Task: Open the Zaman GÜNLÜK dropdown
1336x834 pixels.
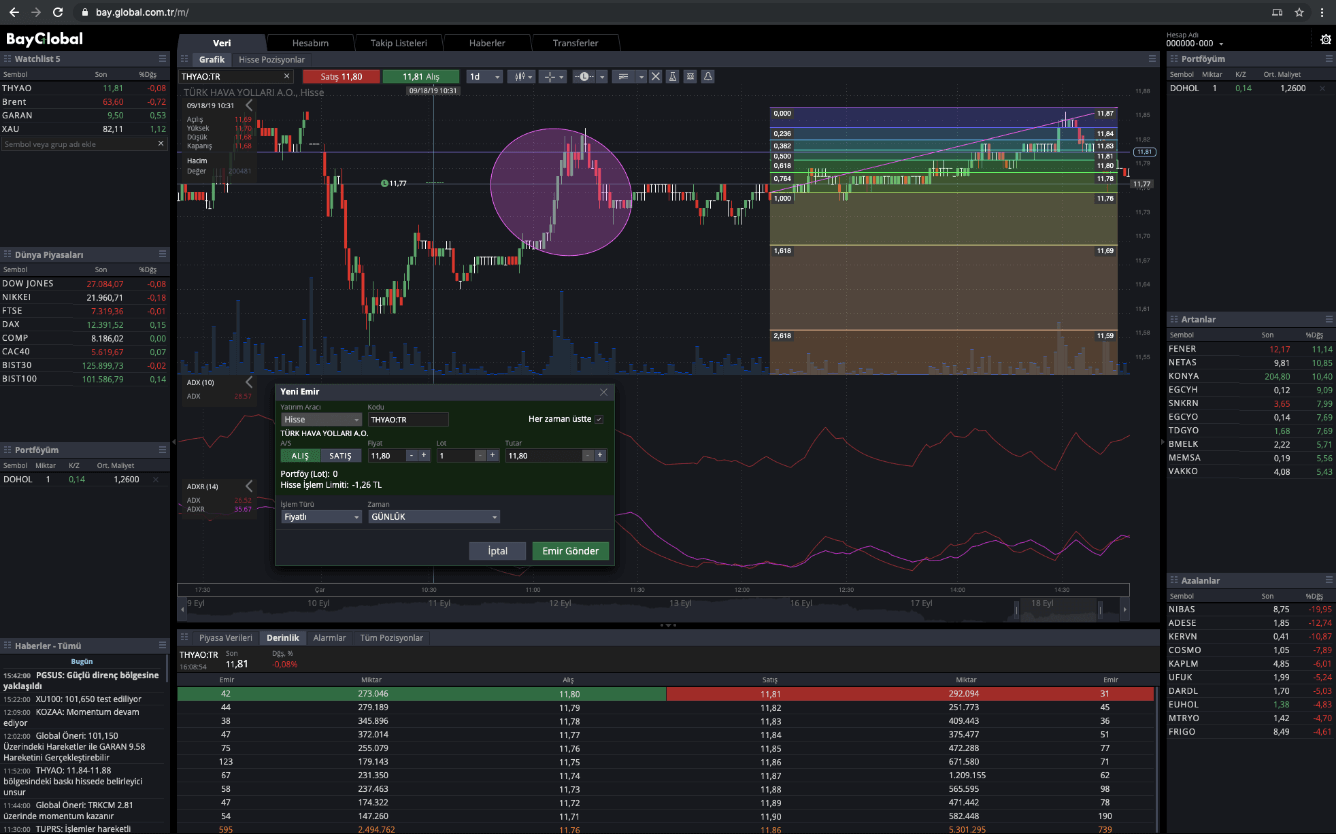Action: 434,517
